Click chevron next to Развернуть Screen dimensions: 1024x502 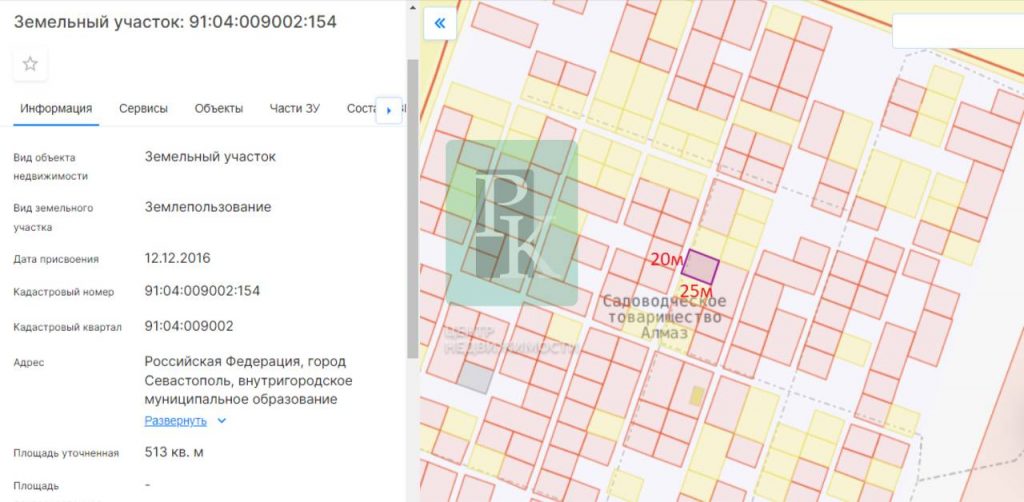tap(221, 421)
